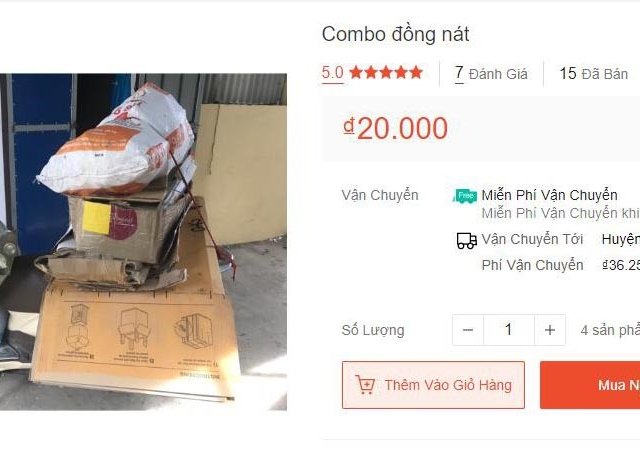The width and height of the screenshot is (640, 462).
Task: Click the product title "Combo đồng nát"
Action: pos(395,34)
